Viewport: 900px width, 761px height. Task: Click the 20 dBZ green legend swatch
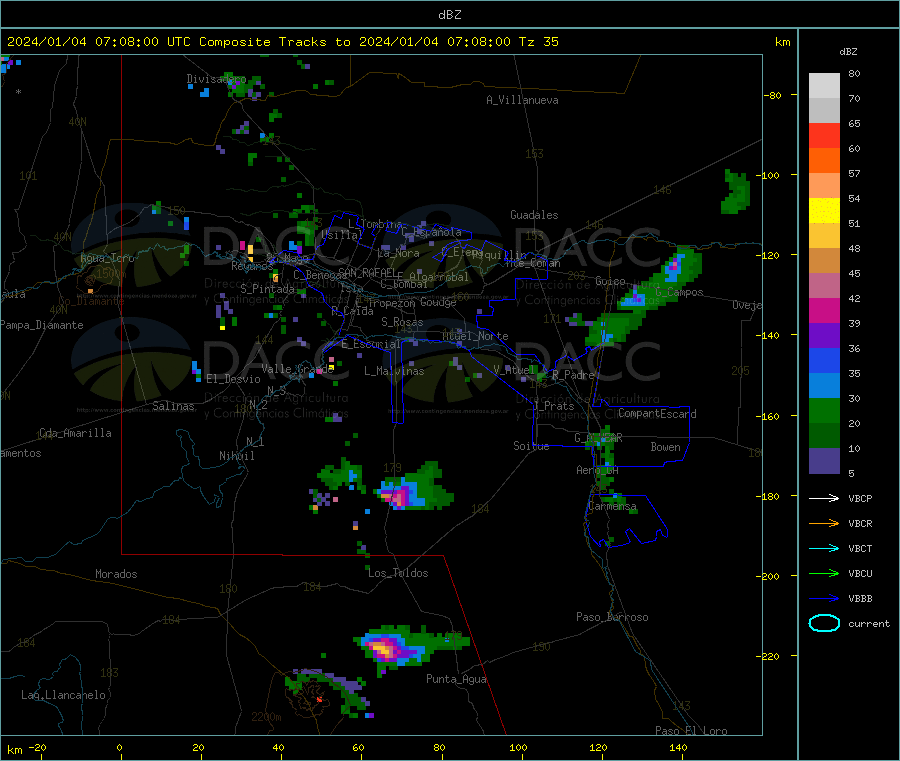824,436
